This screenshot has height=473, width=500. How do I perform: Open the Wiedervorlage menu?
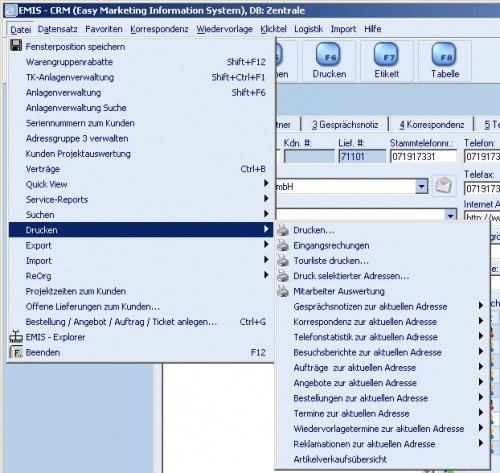(x=224, y=29)
